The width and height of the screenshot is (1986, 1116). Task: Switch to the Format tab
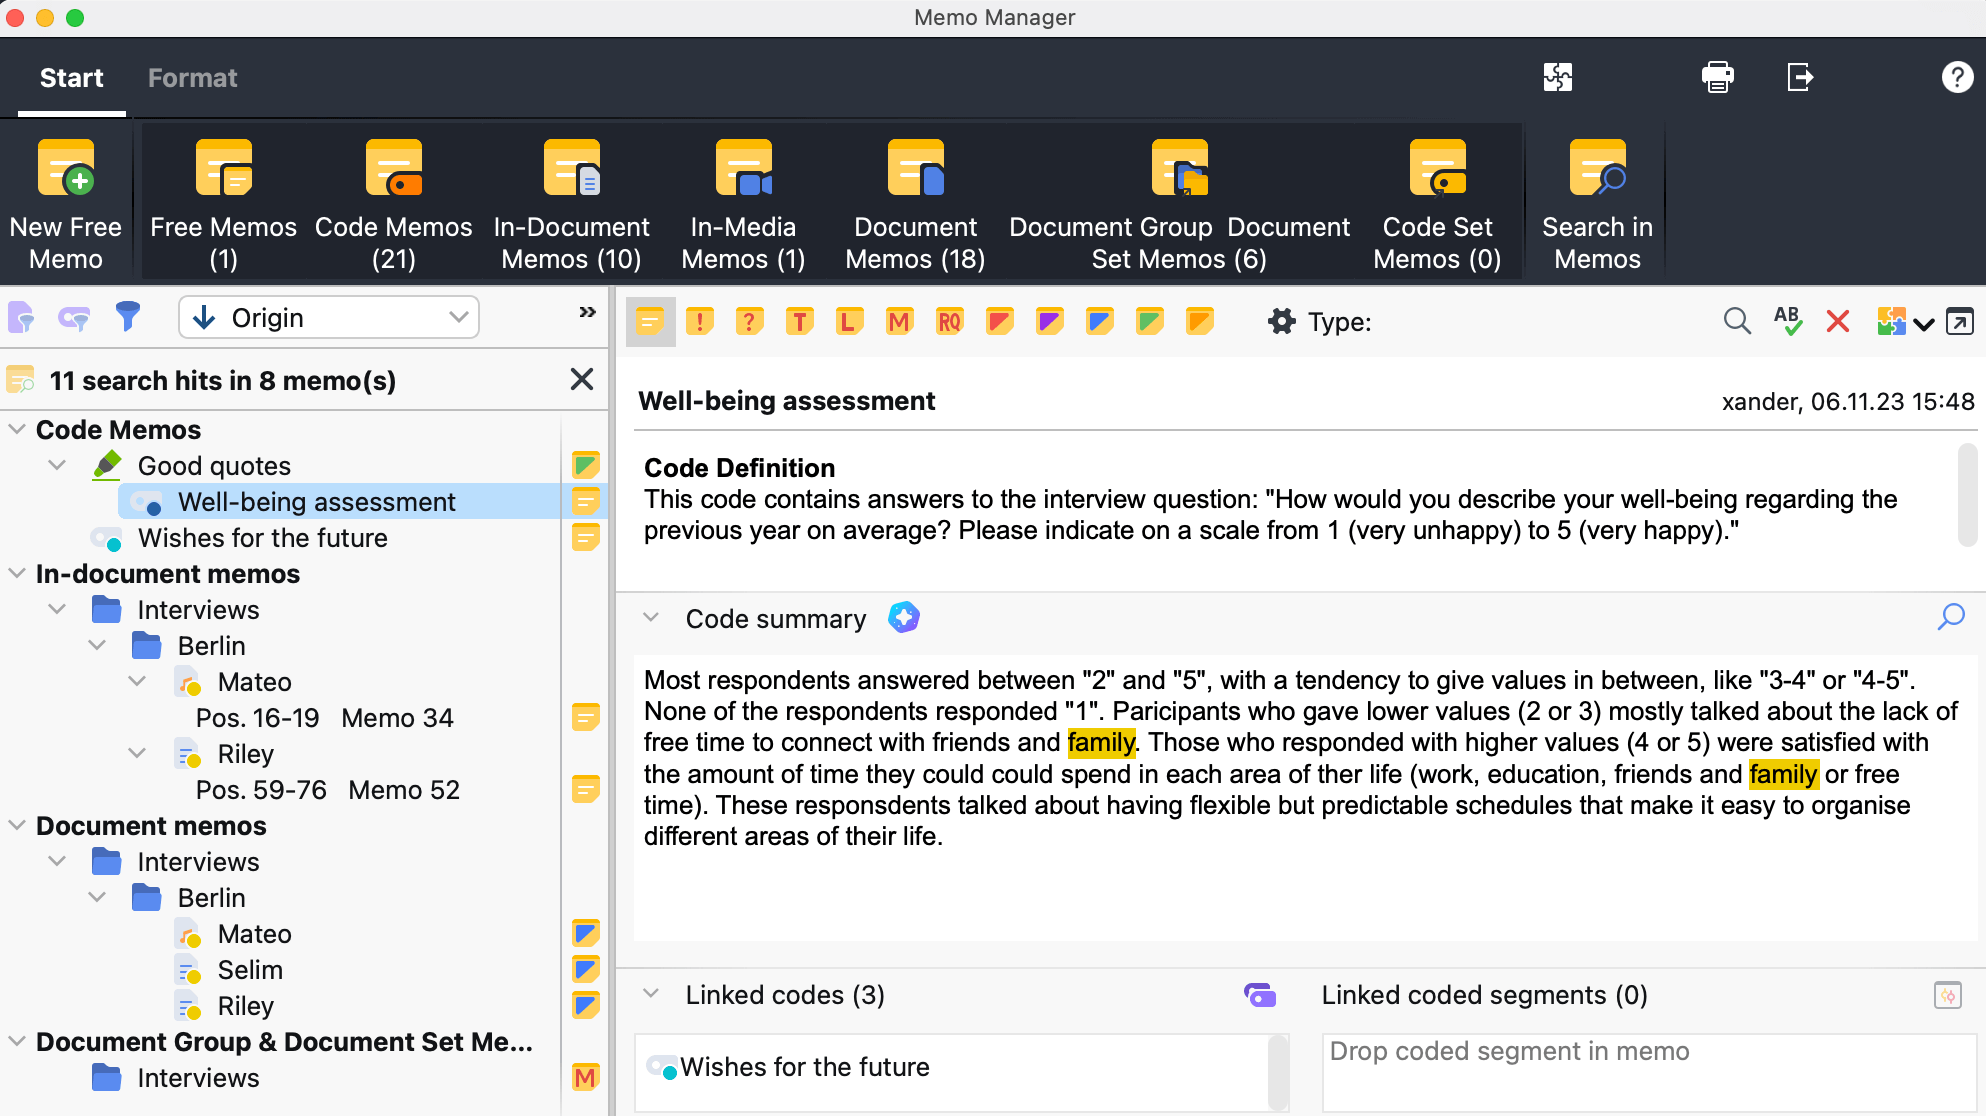click(192, 78)
